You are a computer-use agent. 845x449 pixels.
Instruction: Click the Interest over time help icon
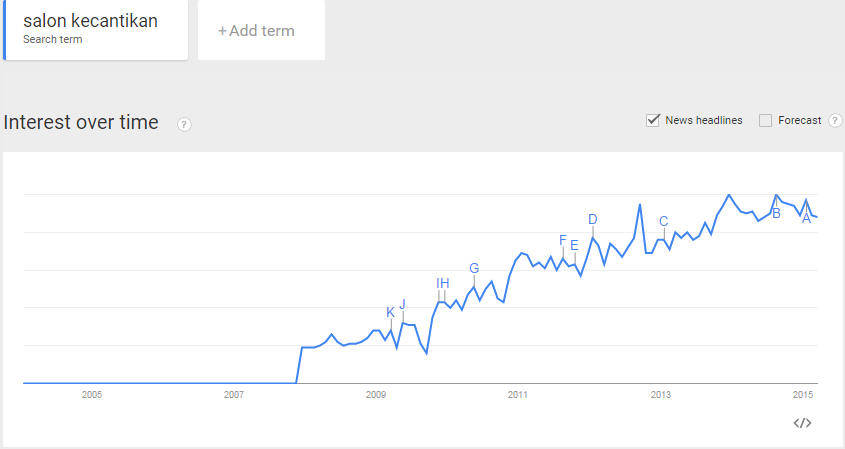click(x=184, y=125)
